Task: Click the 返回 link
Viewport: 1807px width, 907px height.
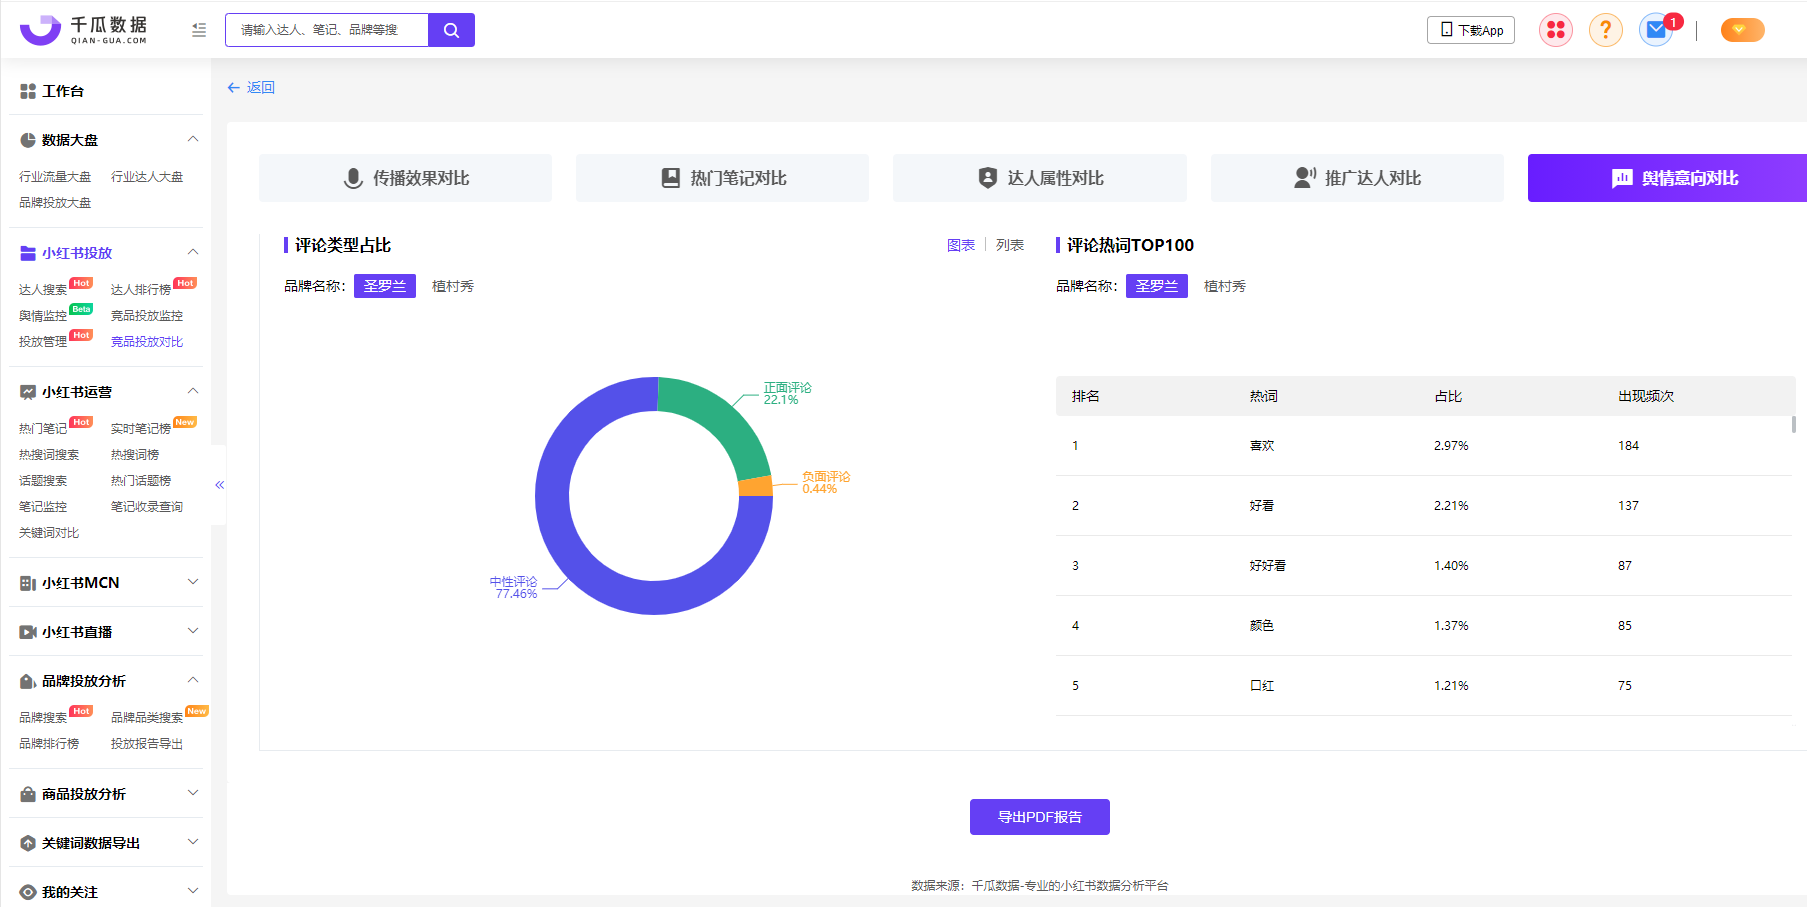Action: (261, 88)
